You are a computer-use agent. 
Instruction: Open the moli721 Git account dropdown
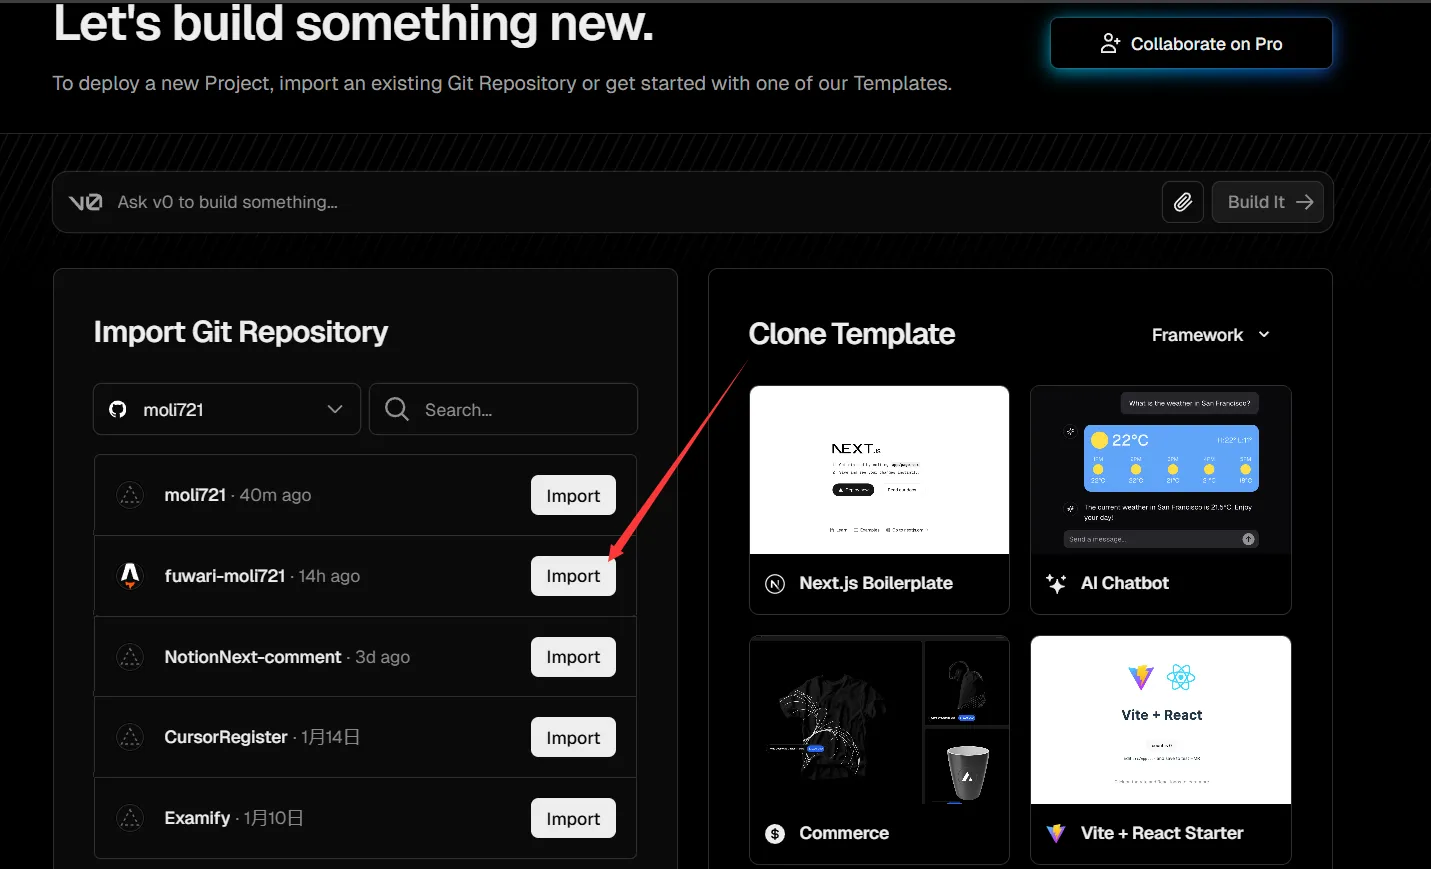227,409
